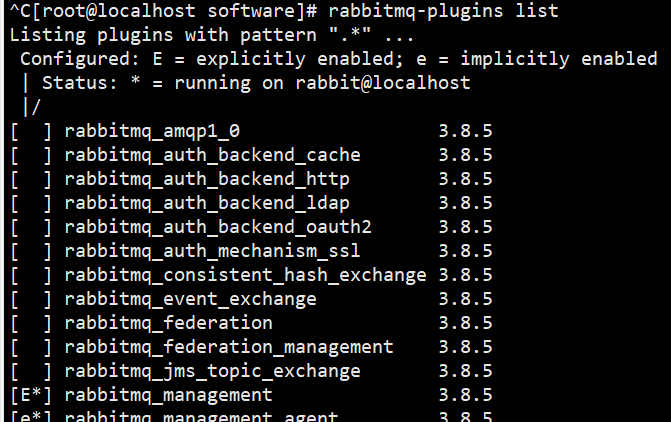The image size is (671, 422).
Task: Click the 'Configured: E = explicitly enabled' line
Action: pos(338,59)
